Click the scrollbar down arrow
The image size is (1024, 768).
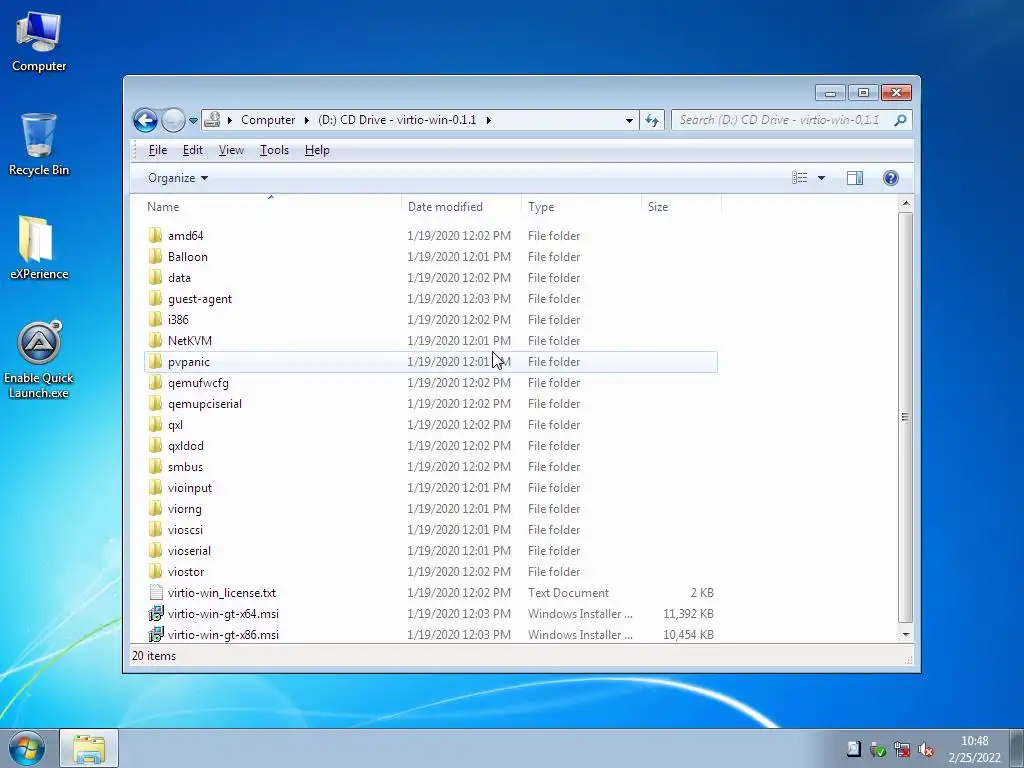click(906, 634)
